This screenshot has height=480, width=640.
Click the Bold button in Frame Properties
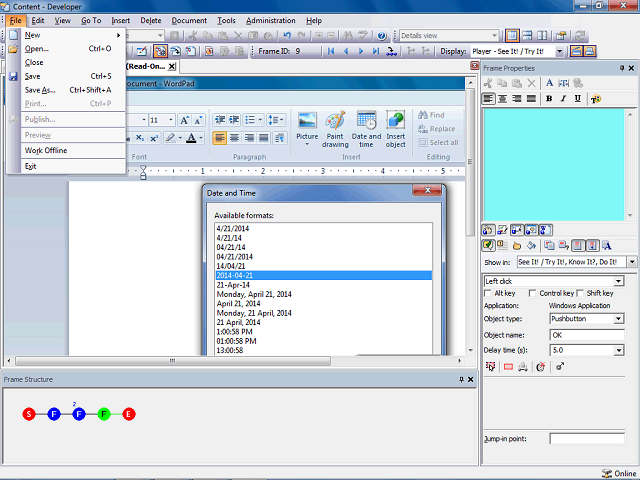pyautogui.click(x=549, y=99)
